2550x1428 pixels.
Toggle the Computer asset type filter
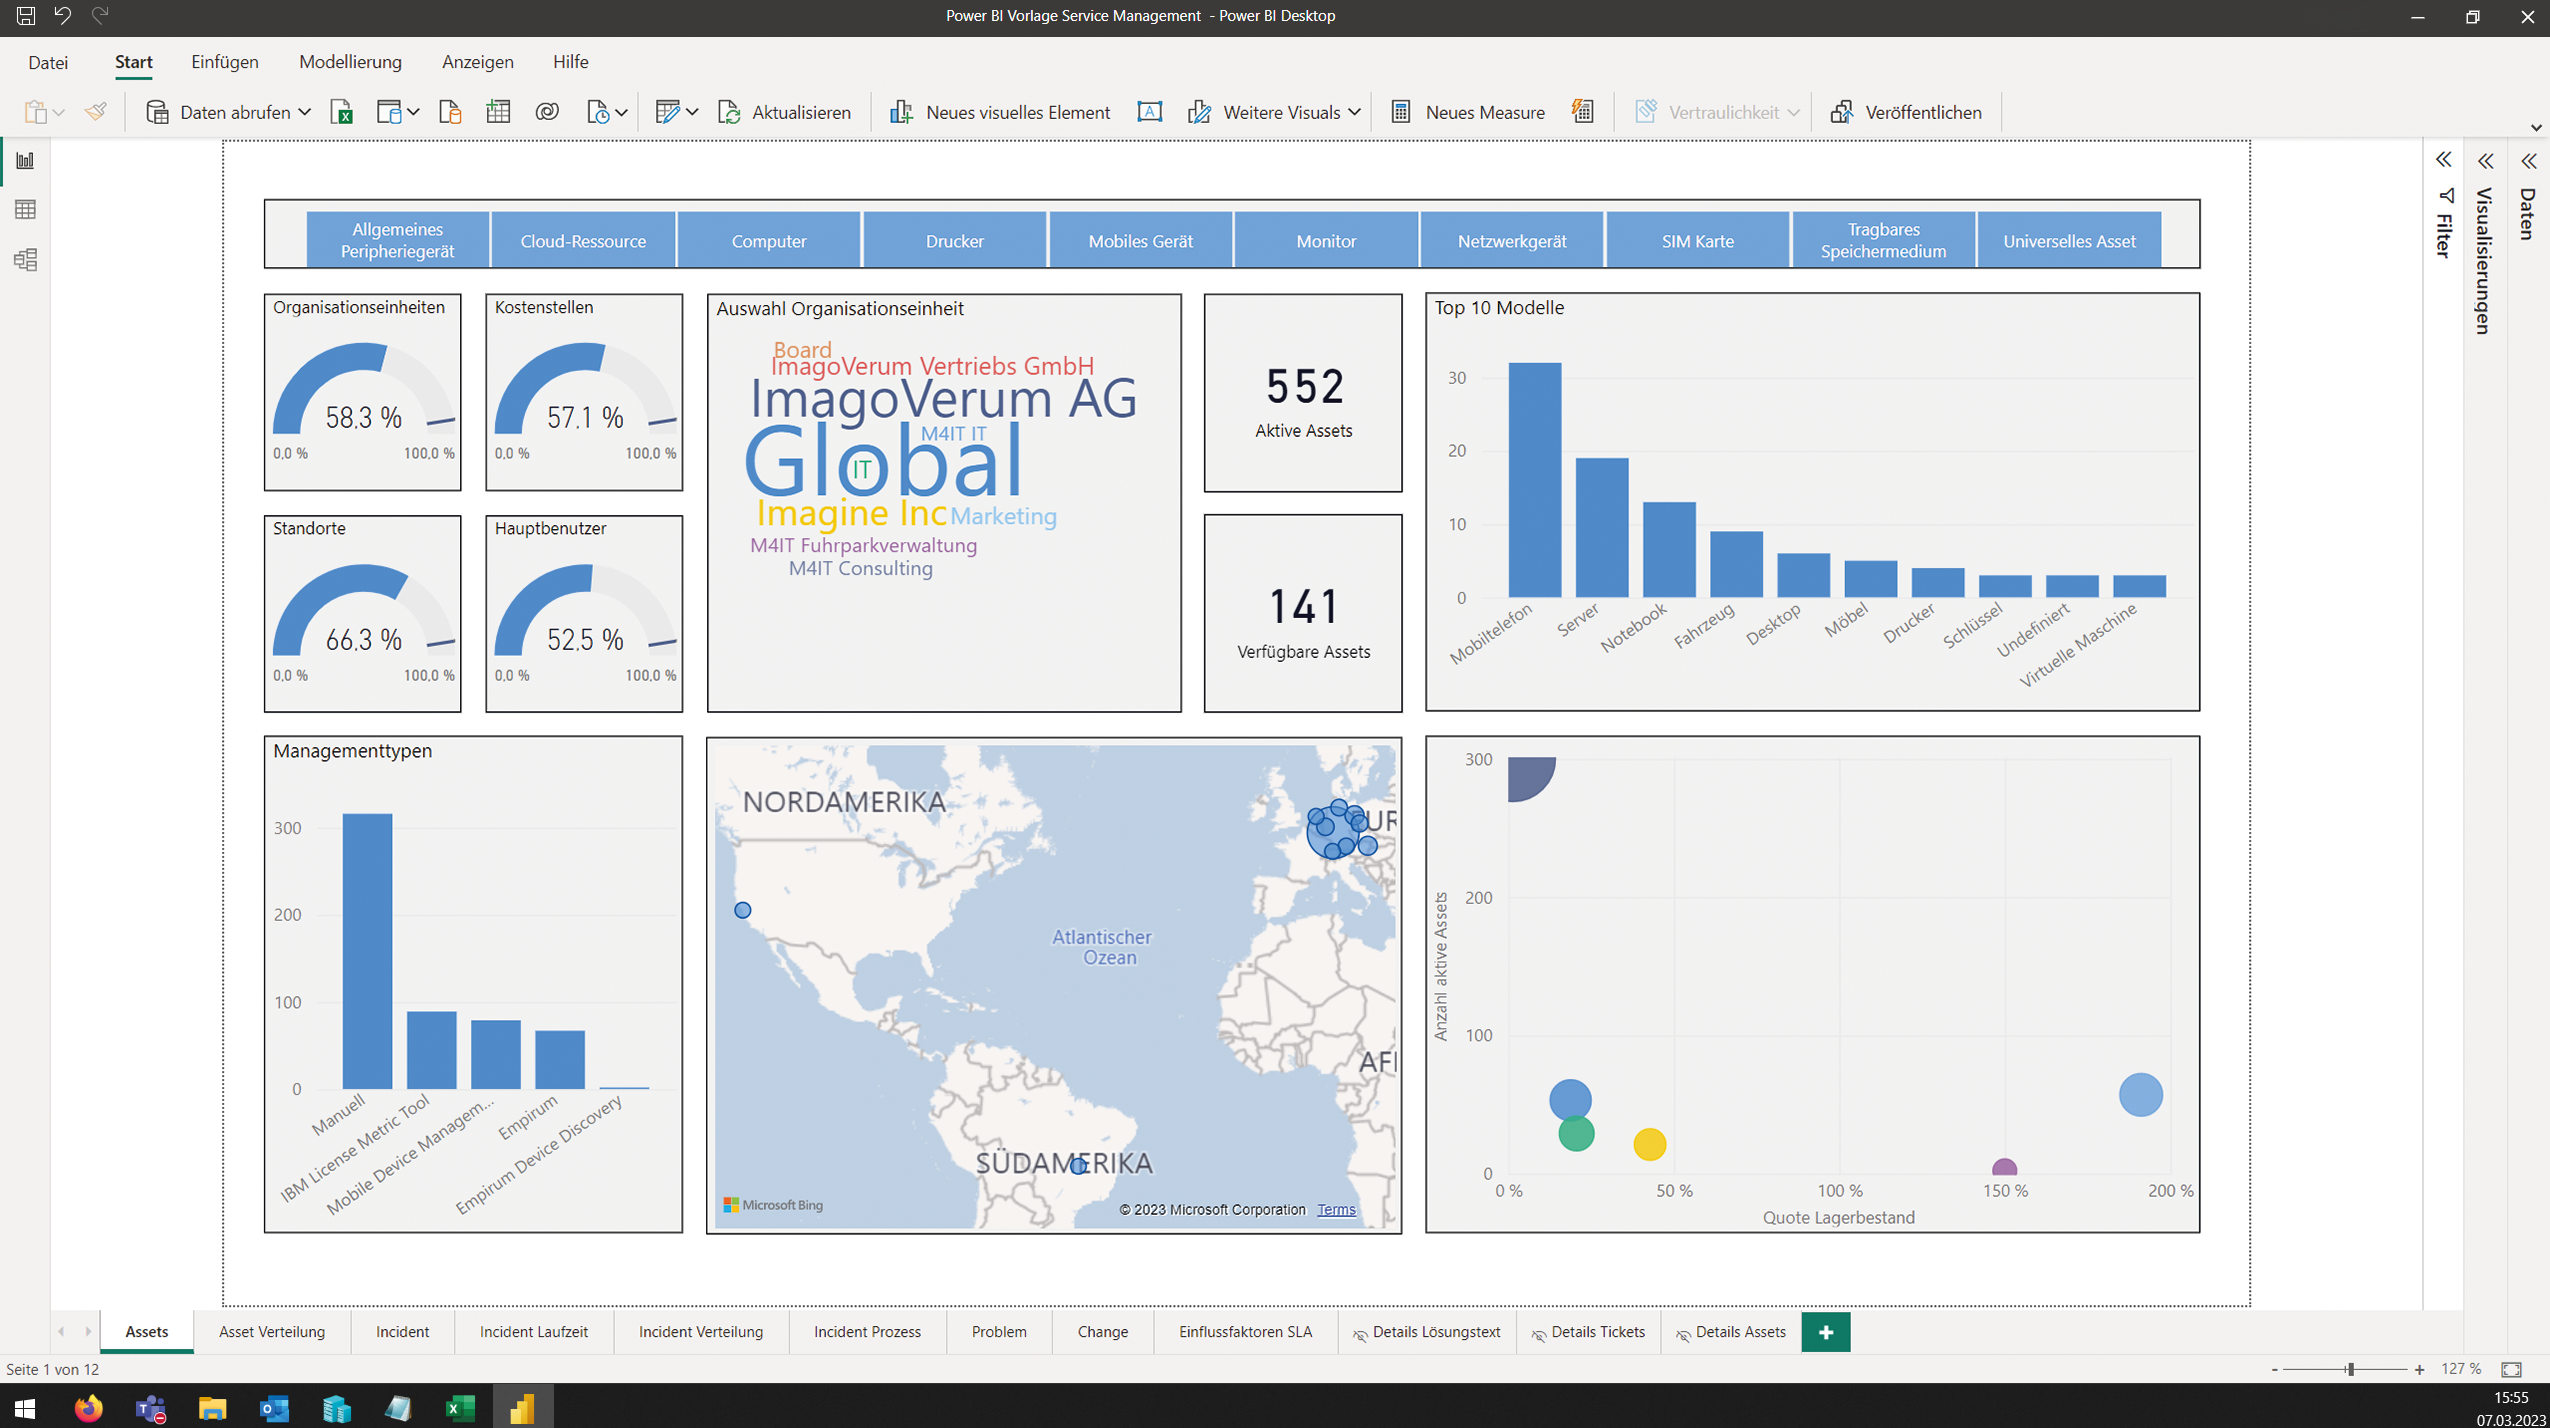click(x=768, y=241)
